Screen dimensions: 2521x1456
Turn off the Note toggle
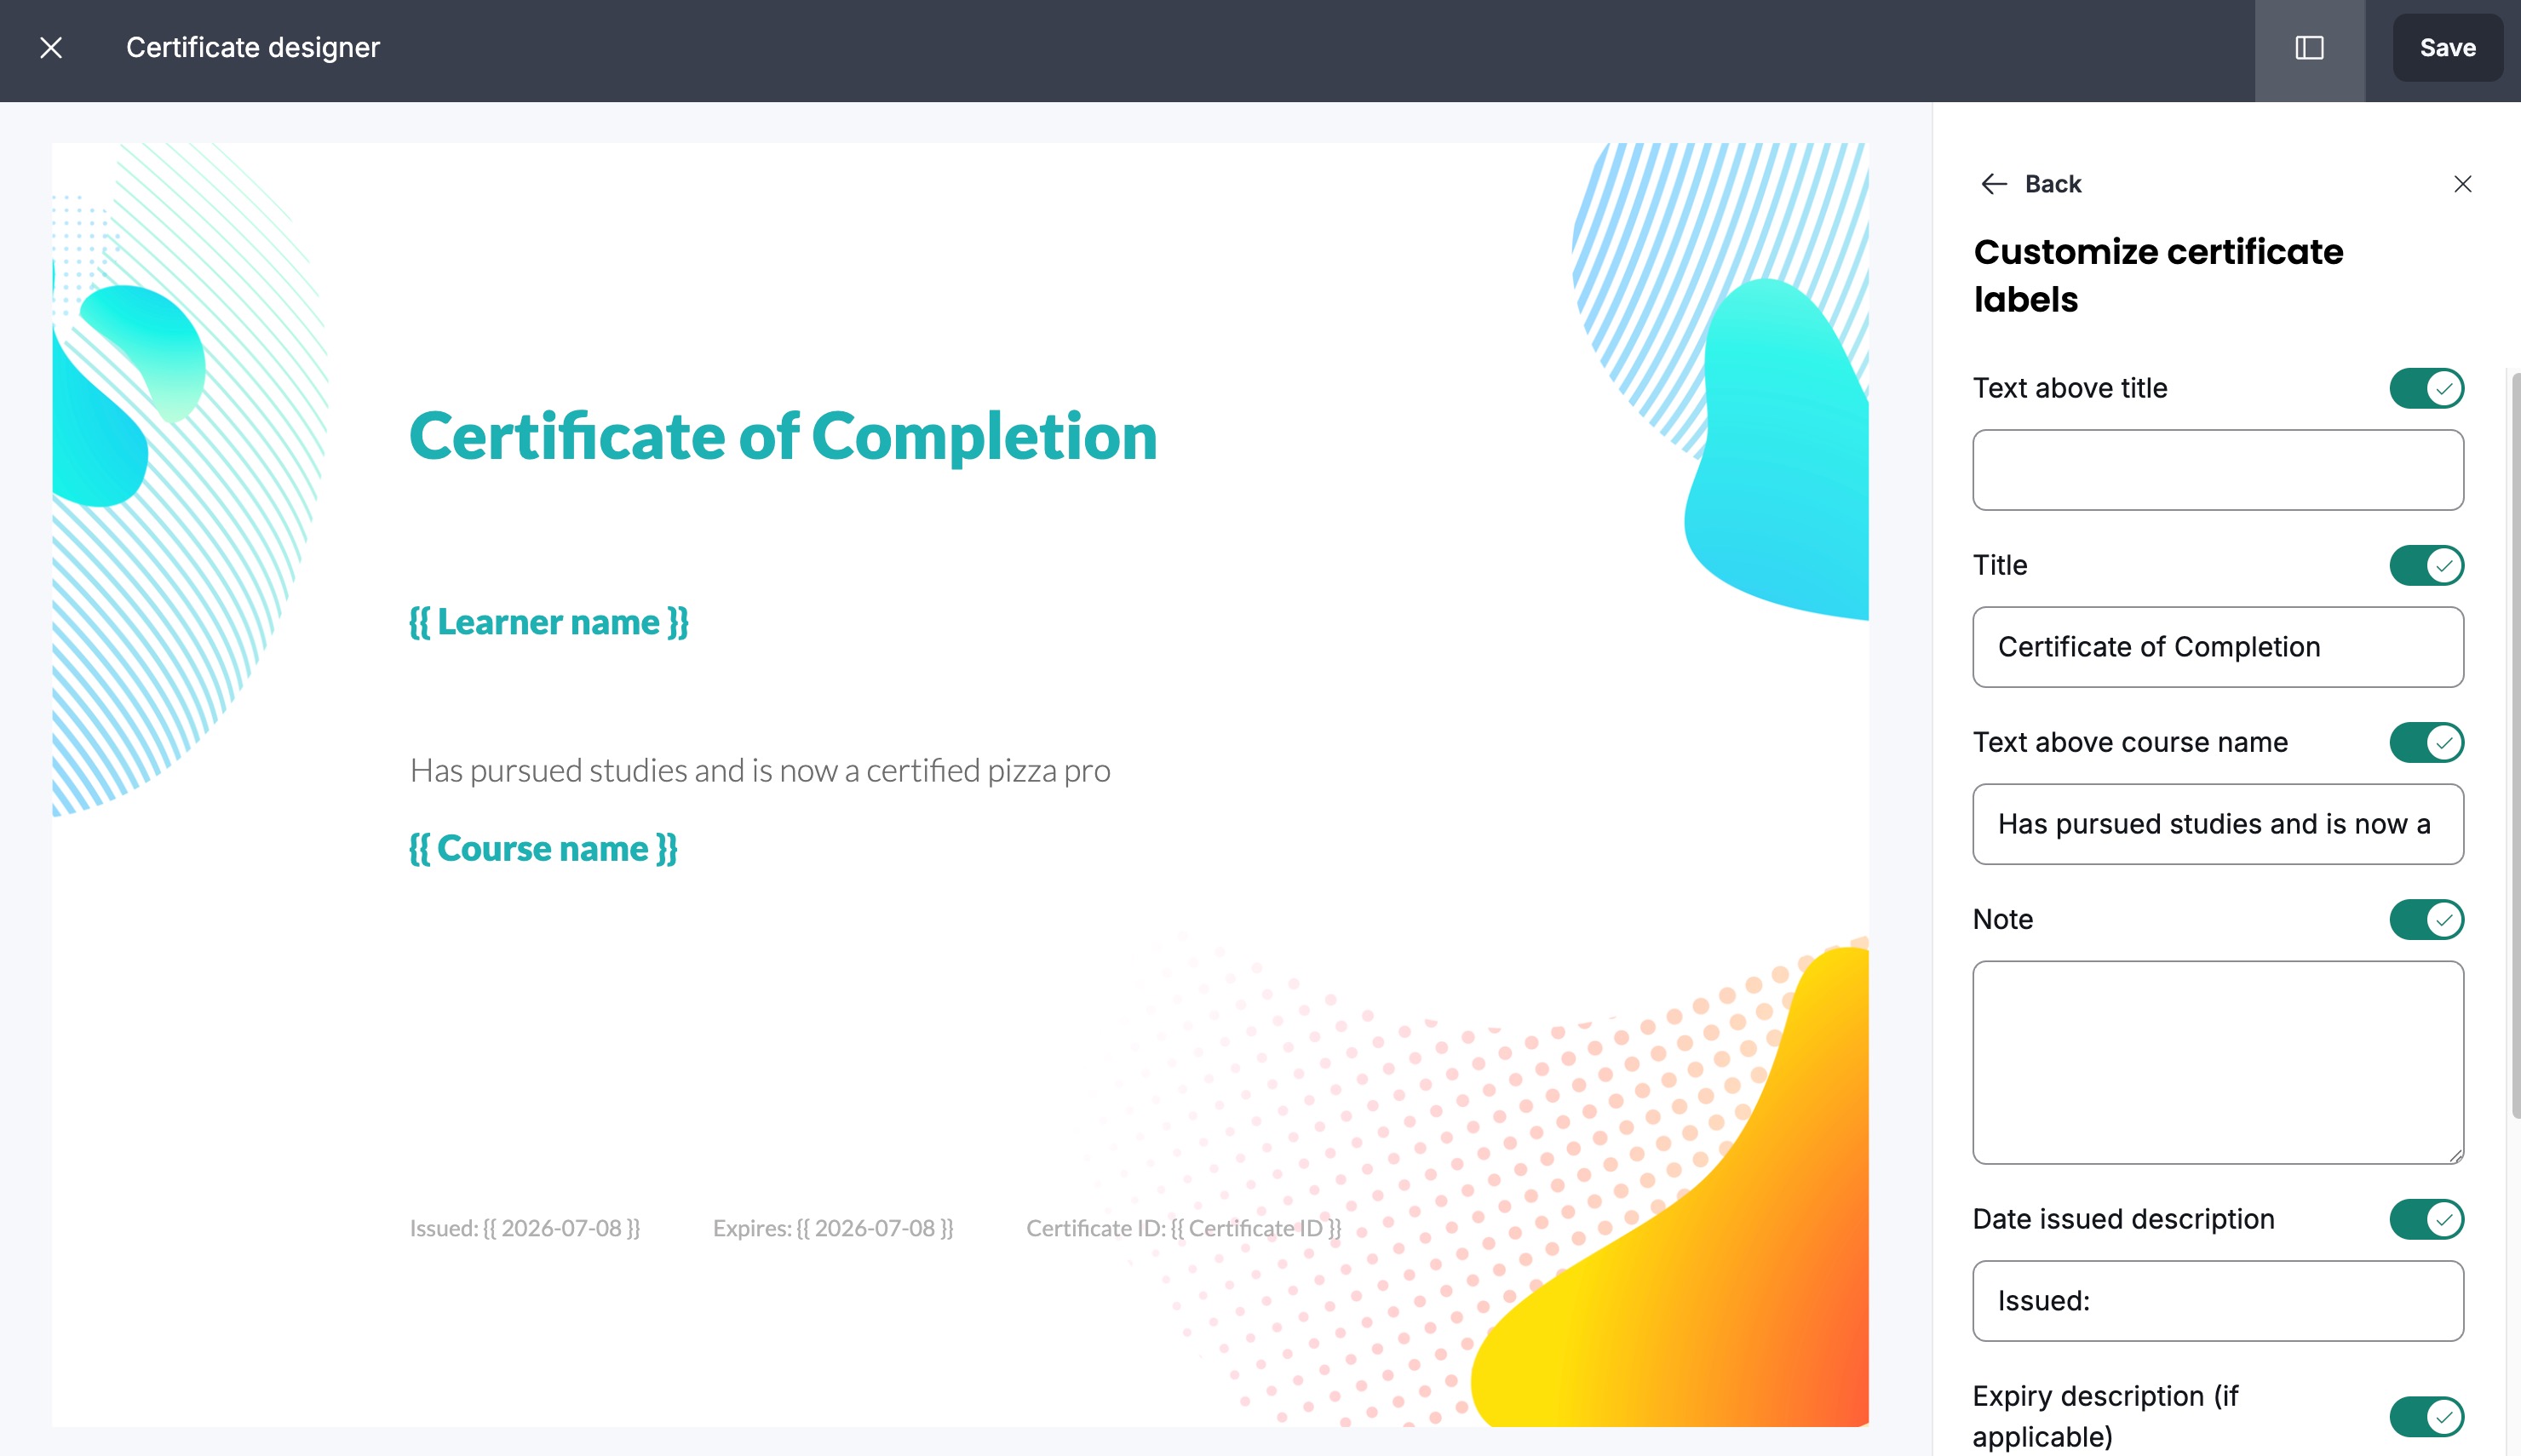2426,919
